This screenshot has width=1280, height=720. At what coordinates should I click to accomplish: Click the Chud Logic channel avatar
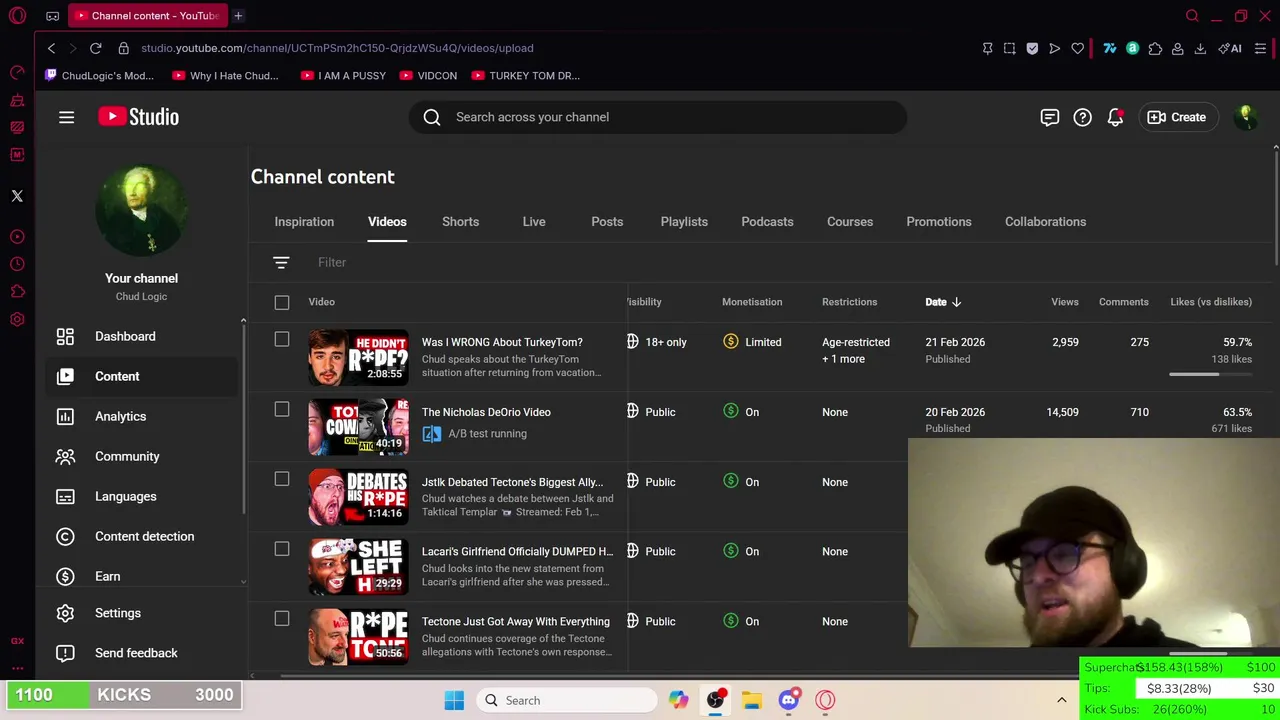pyautogui.click(x=141, y=211)
